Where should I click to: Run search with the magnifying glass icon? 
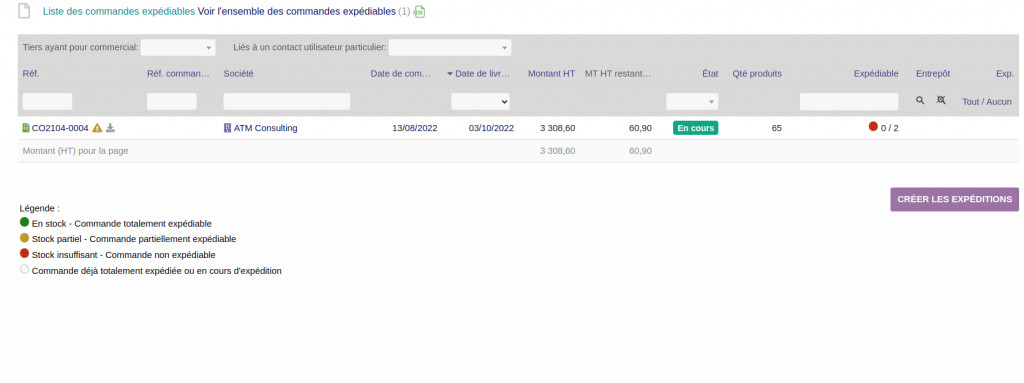click(x=920, y=101)
